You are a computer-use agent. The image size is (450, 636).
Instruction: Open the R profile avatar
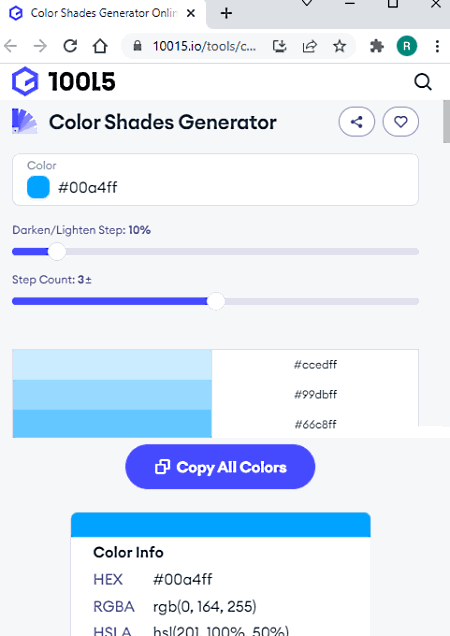pyautogui.click(x=407, y=46)
